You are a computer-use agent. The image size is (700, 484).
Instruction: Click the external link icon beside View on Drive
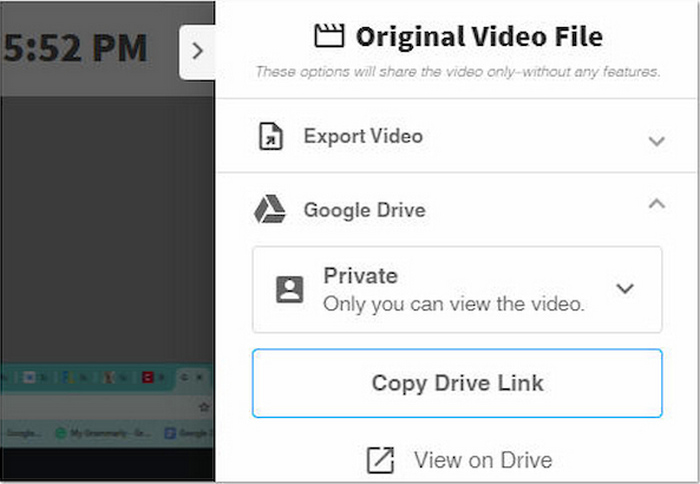pos(380,460)
